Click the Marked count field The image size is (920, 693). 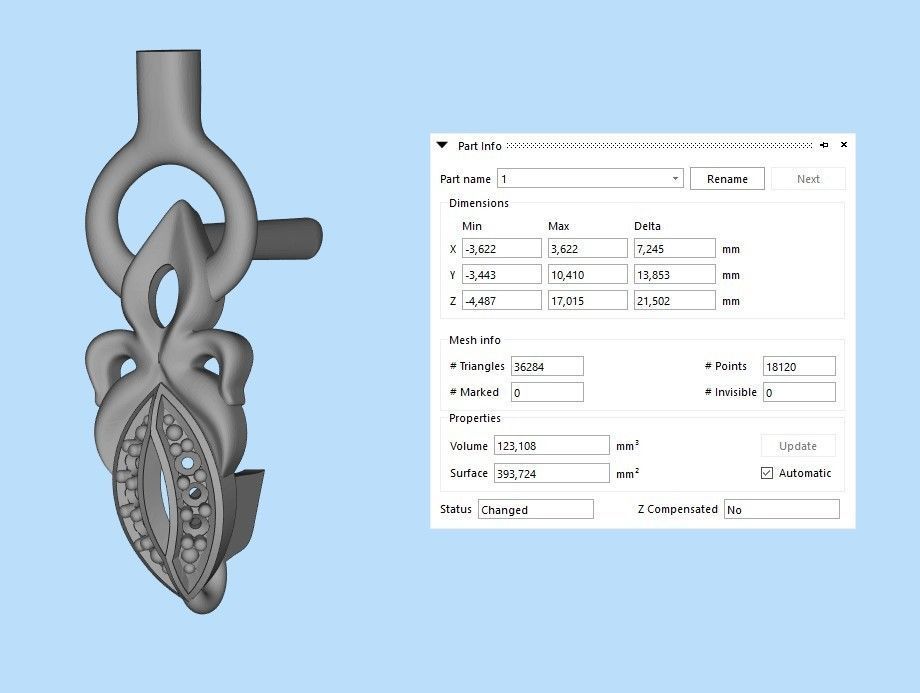pyautogui.click(x=547, y=392)
